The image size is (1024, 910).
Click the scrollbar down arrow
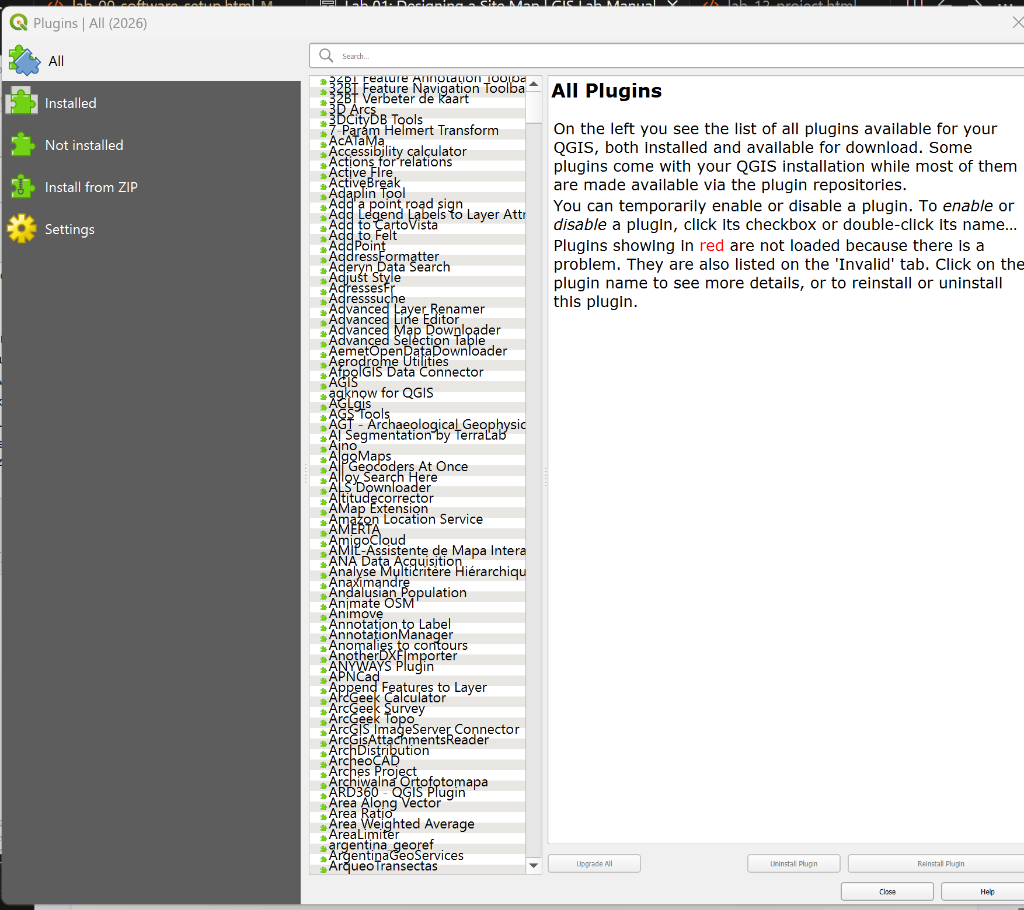(x=533, y=865)
